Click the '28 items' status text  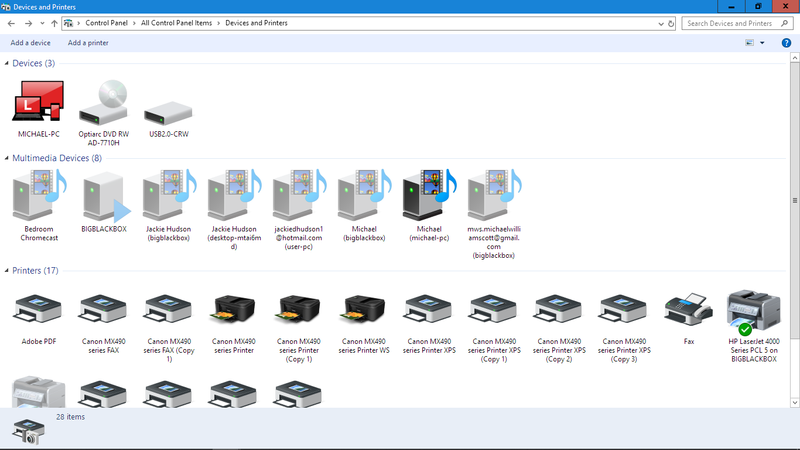pyautogui.click(x=70, y=417)
